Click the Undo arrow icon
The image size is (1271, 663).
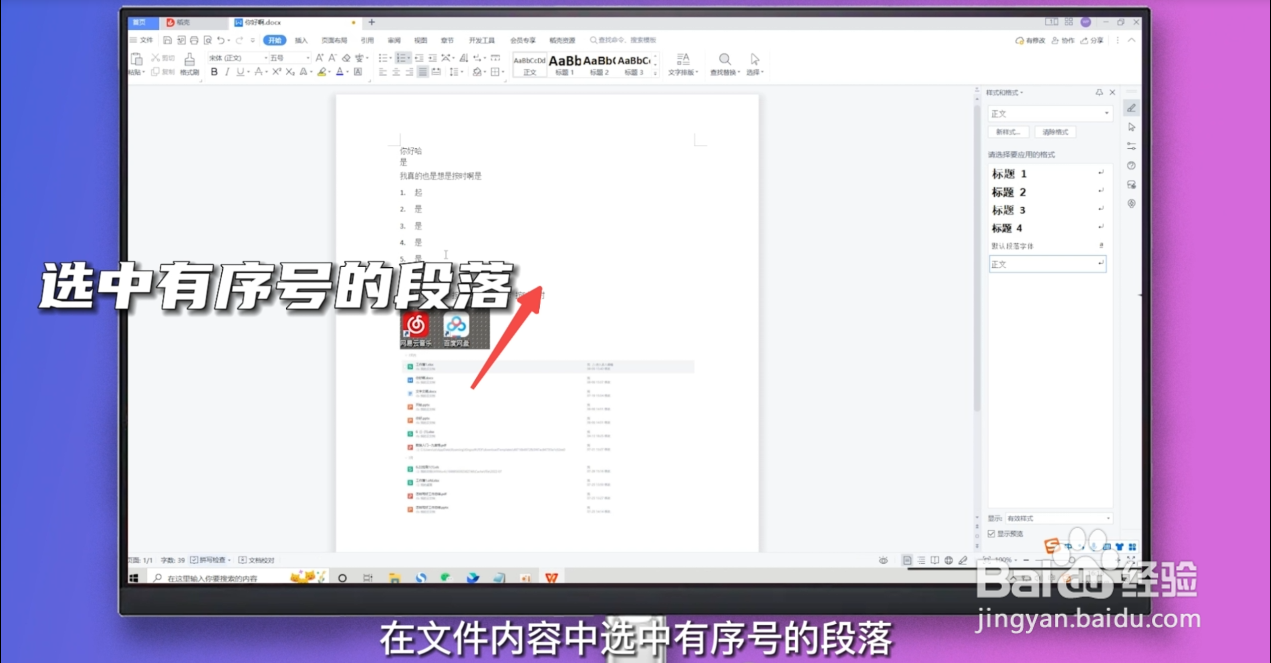[x=220, y=40]
